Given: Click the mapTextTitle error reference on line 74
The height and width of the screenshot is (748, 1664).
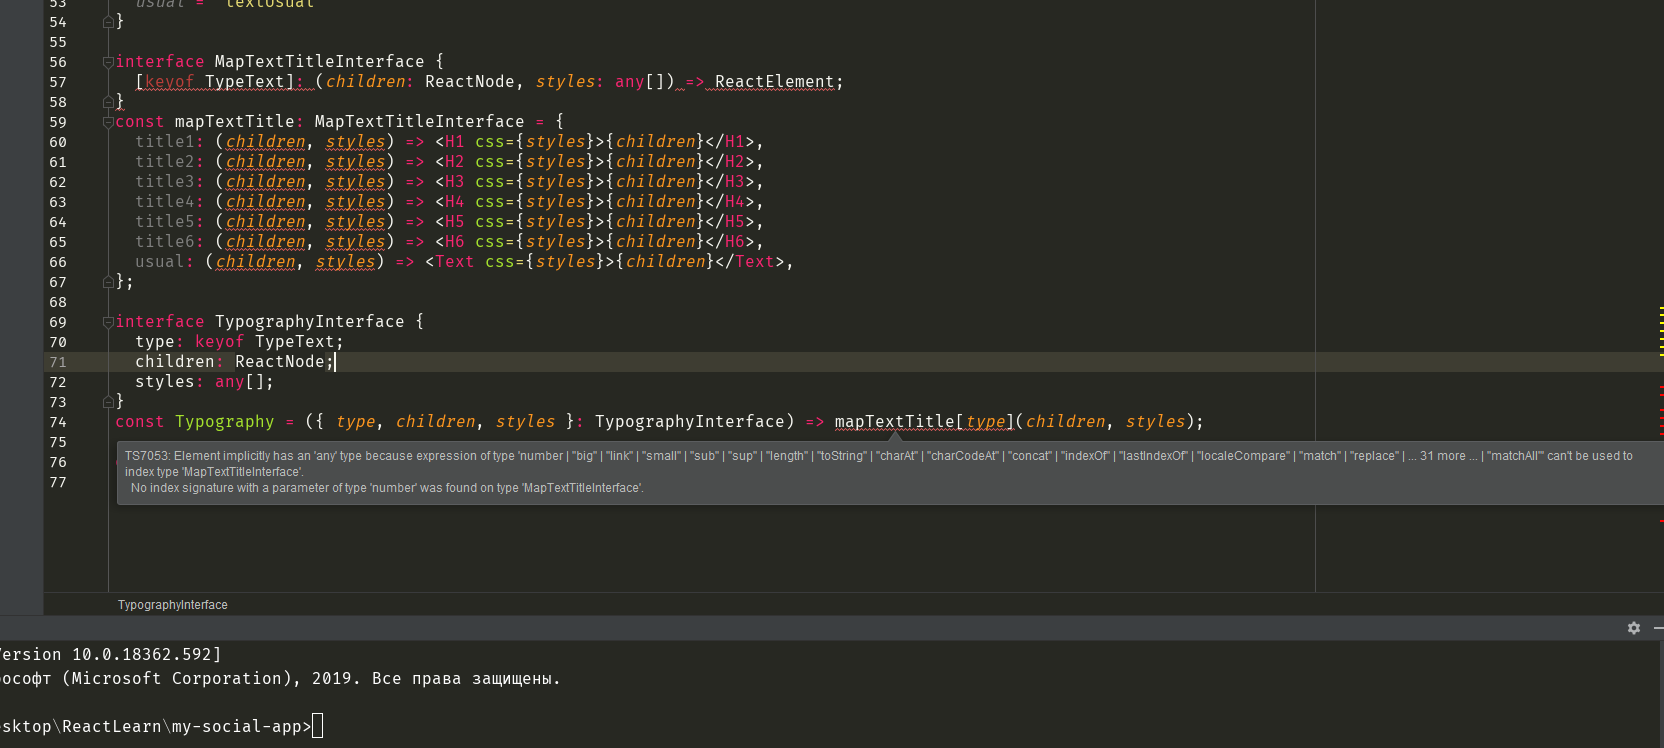Looking at the screenshot, I should [x=894, y=422].
